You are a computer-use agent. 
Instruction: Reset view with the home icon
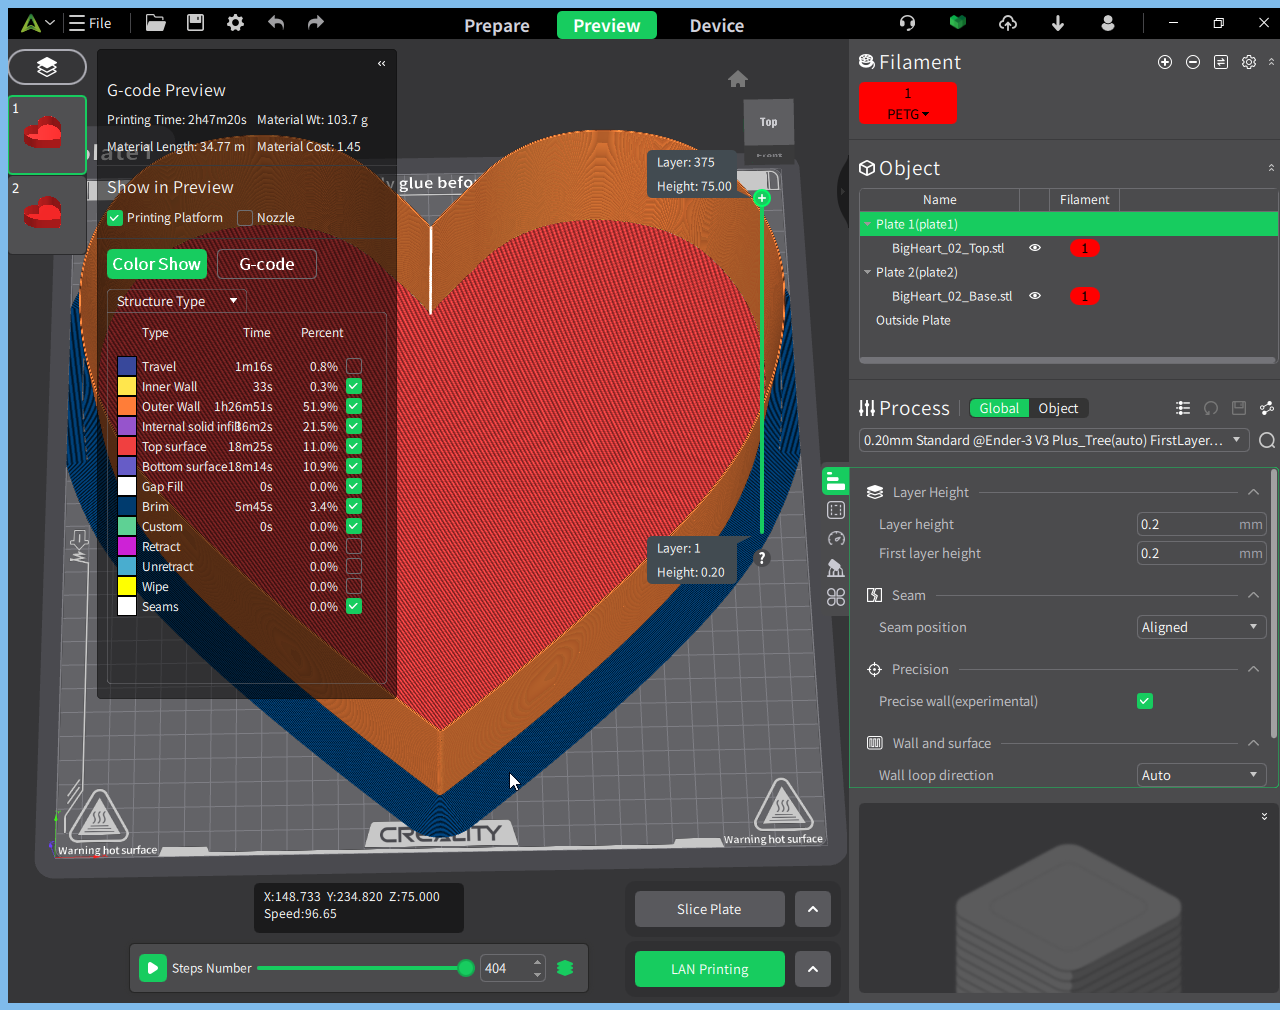(x=738, y=79)
